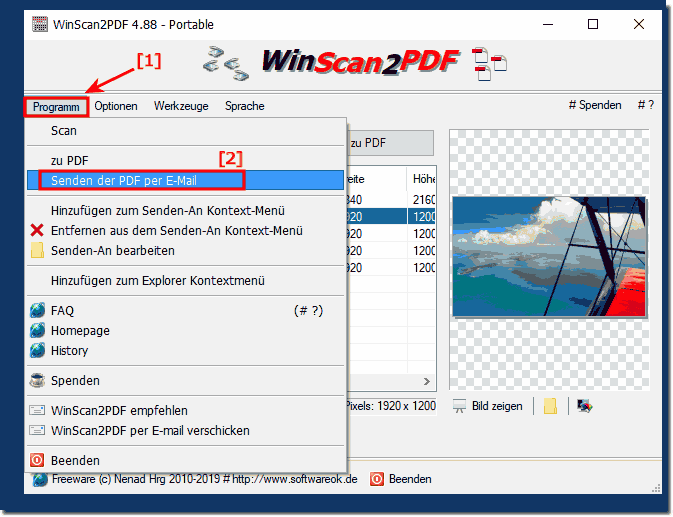Select Senden der PDF per E-Mail
This screenshot has width=673, height=517.
coord(185,181)
